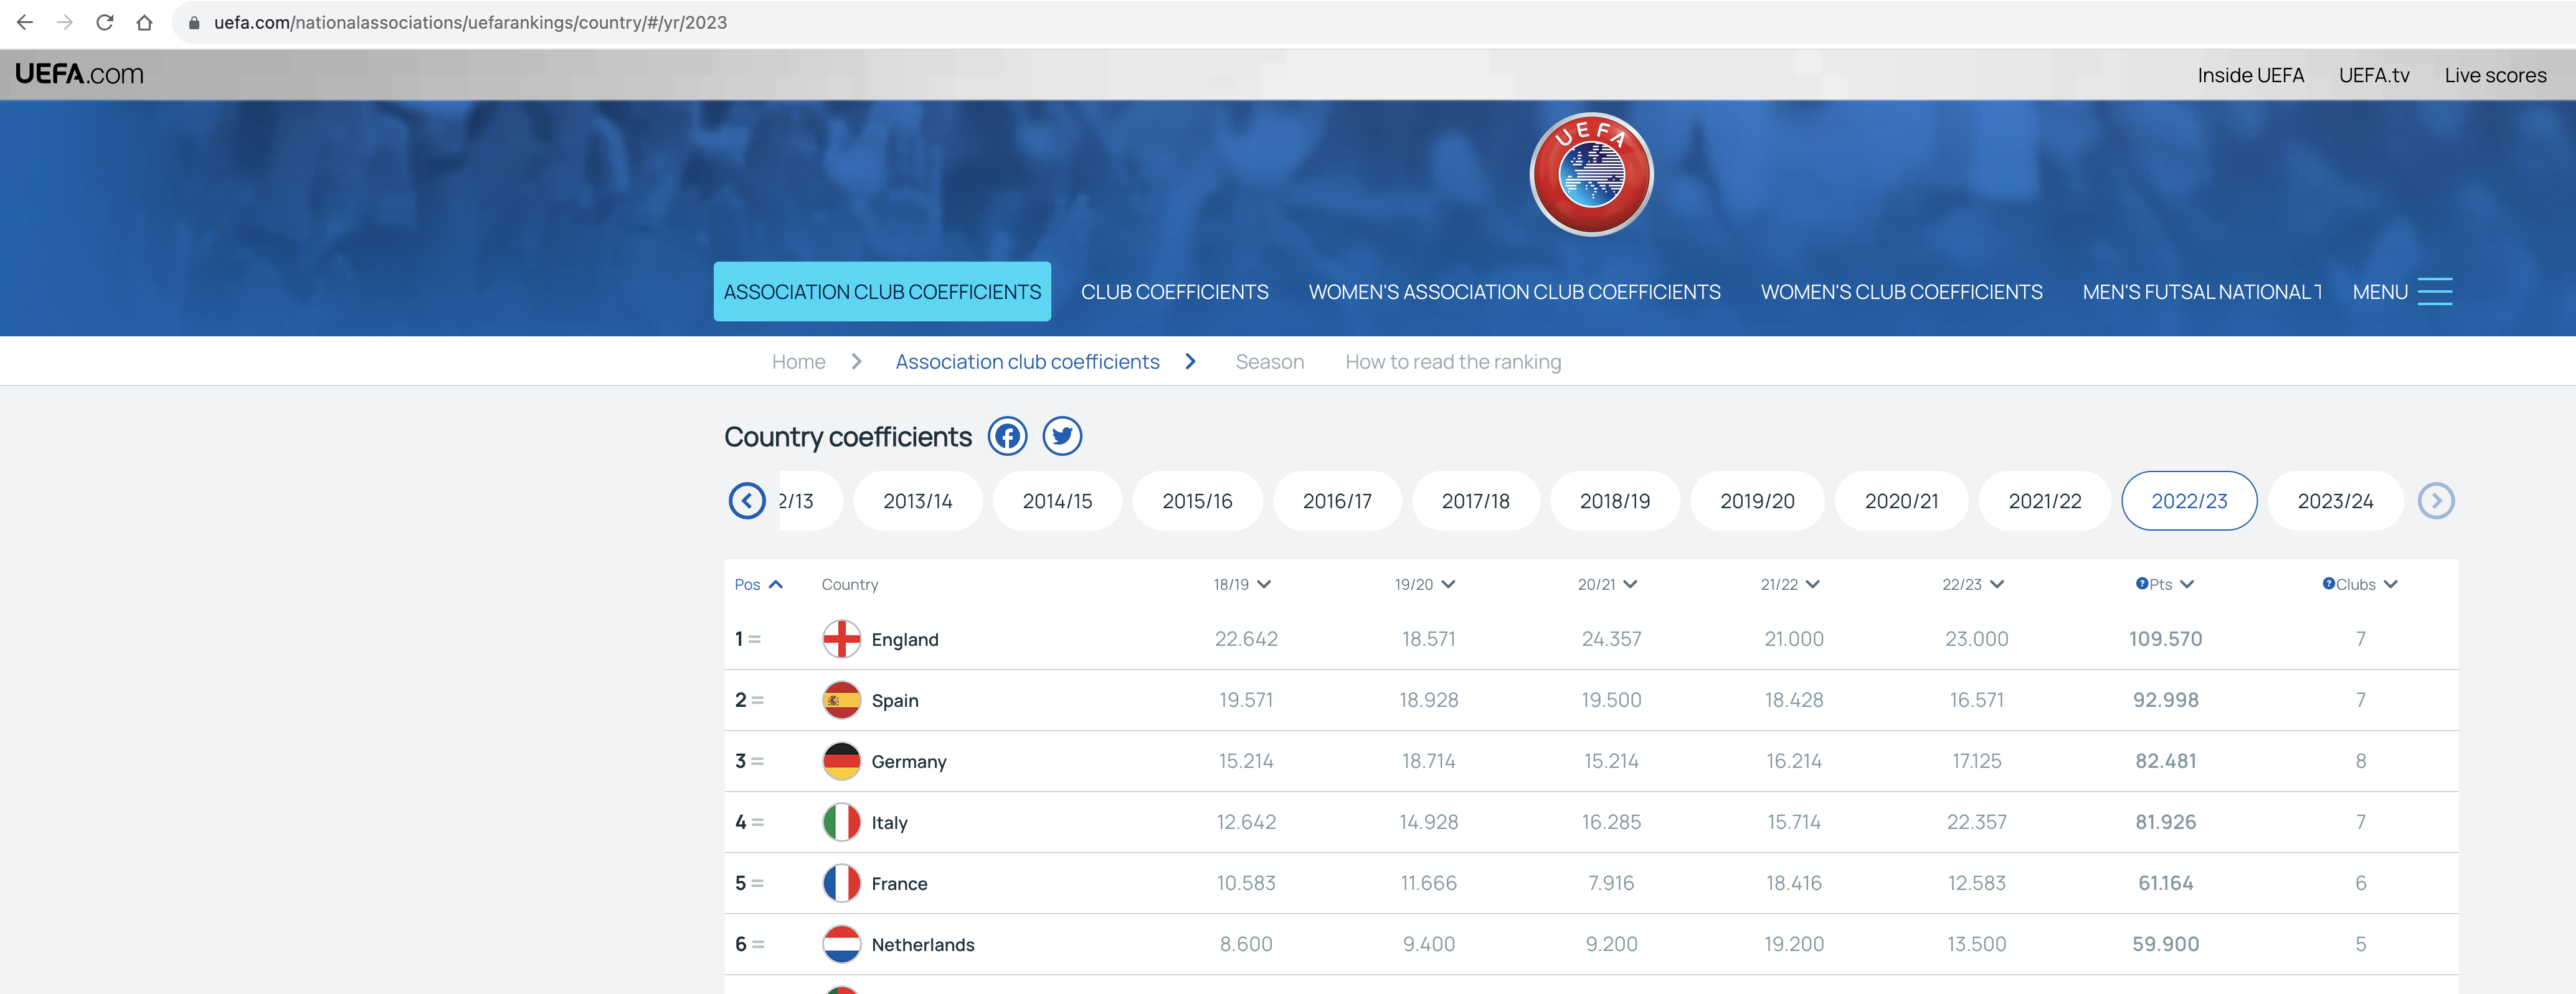The image size is (2576, 994).
Task: Click the padlock icon in address bar
Action: (x=194, y=22)
